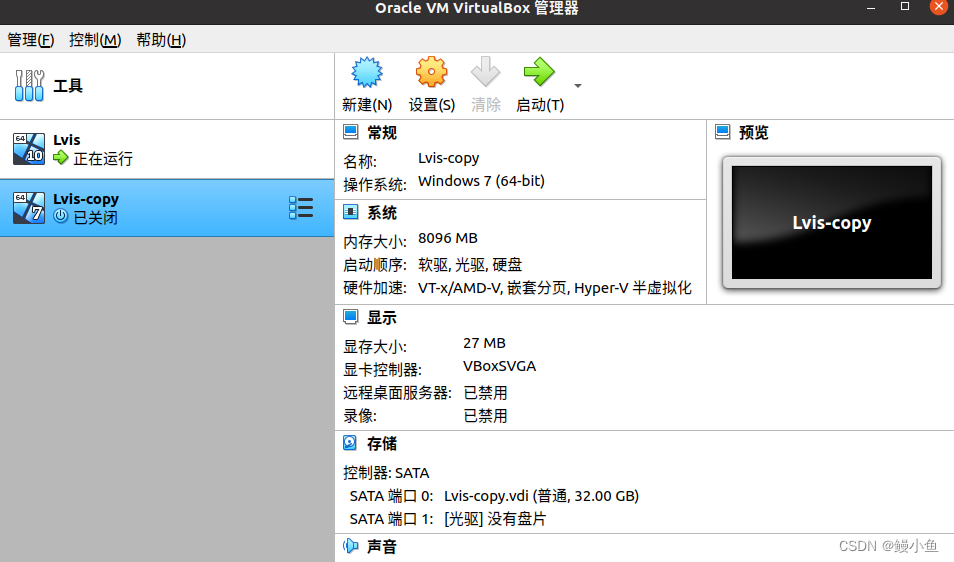Open the 显示 section header
954x562 pixels.
(382, 317)
